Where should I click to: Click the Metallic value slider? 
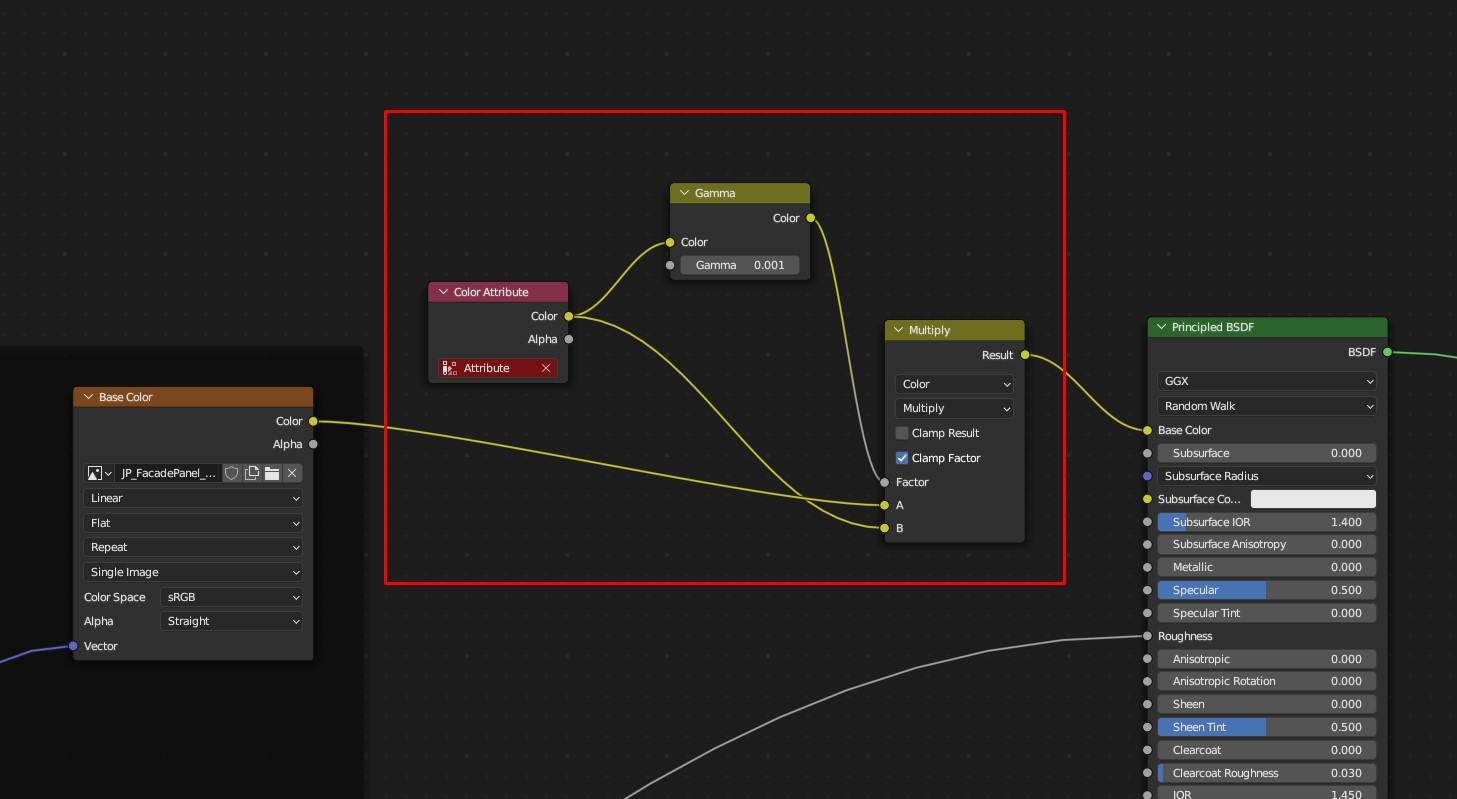[1267, 567]
